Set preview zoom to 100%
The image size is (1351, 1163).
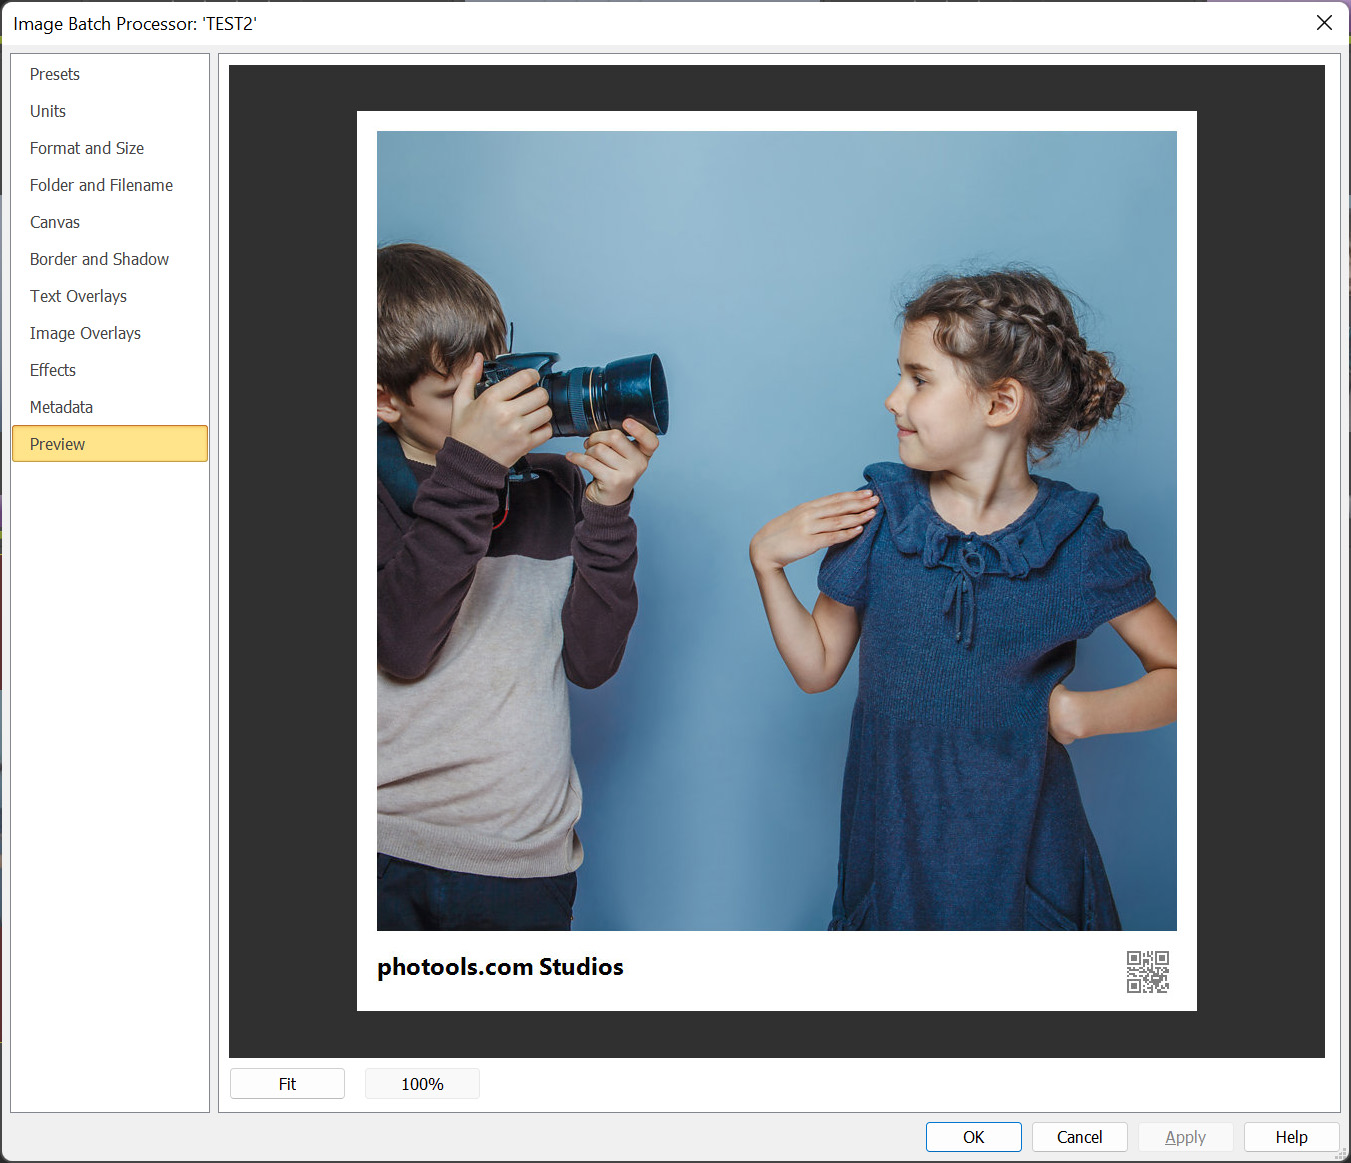[422, 1084]
